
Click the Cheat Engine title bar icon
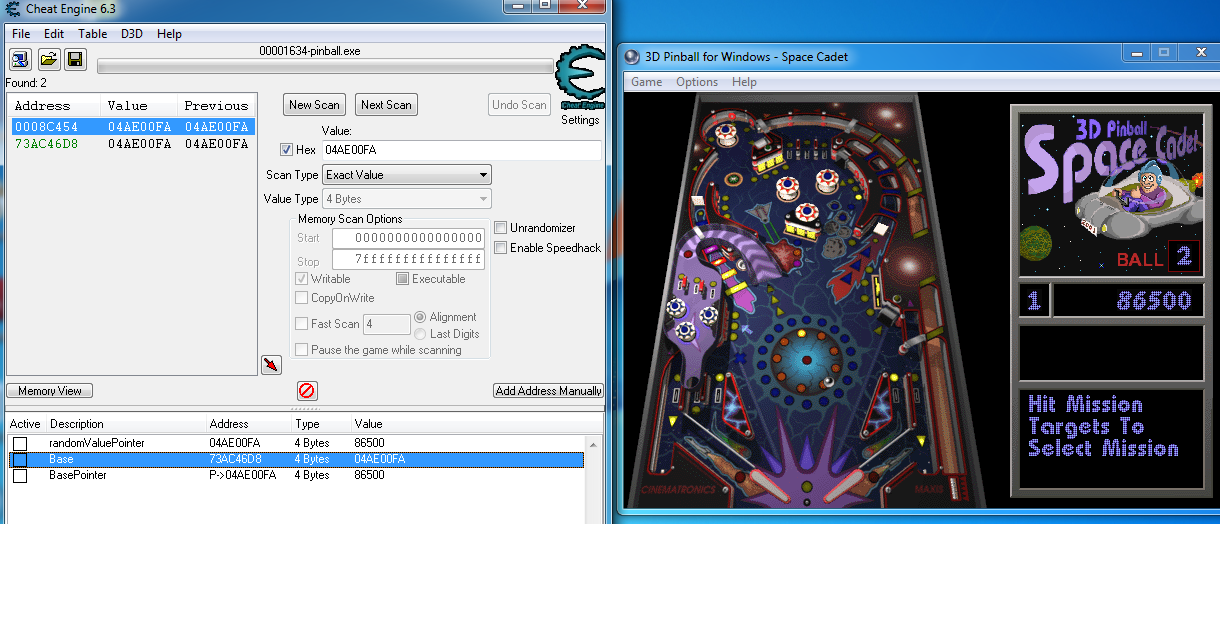pos(12,8)
